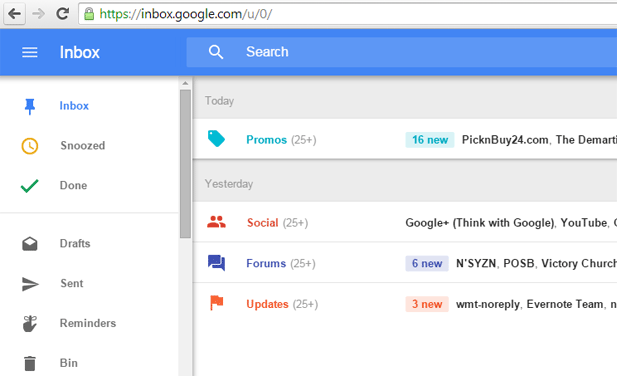Expand the Forums bundle
The width and height of the screenshot is (617, 376).
(x=405, y=263)
